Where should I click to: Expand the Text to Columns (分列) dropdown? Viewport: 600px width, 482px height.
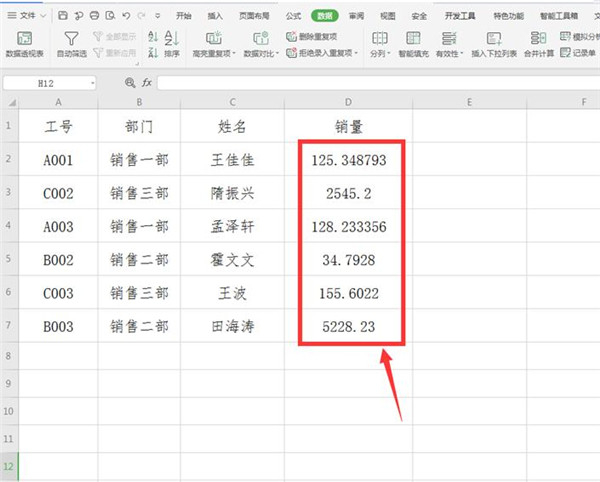click(380, 51)
